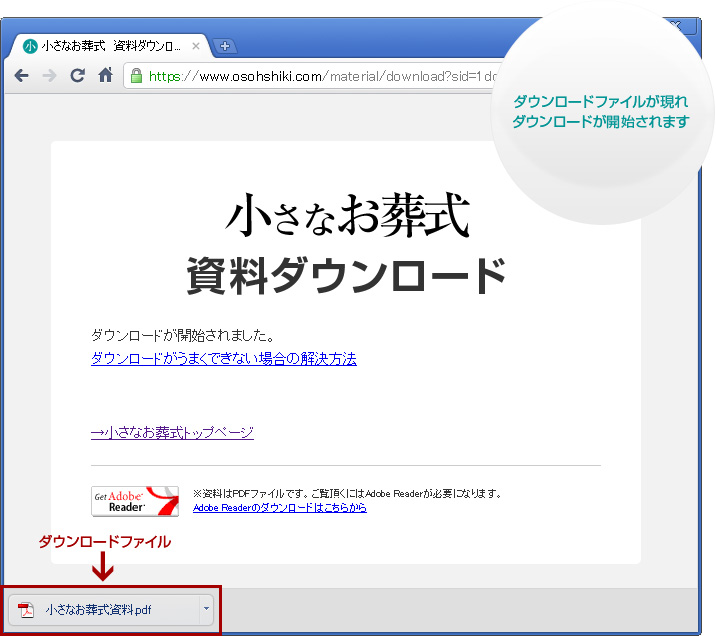Click the tab's green 小 favicon
The height and width of the screenshot is (636, 716).
coord(30,46)
